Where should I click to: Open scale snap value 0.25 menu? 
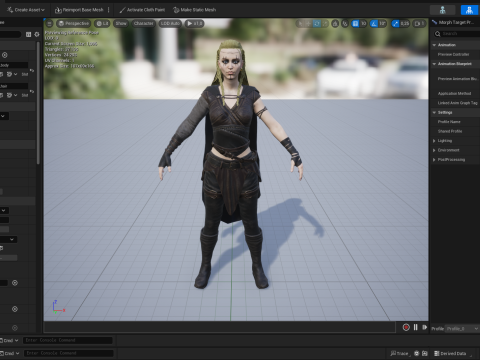405,24
